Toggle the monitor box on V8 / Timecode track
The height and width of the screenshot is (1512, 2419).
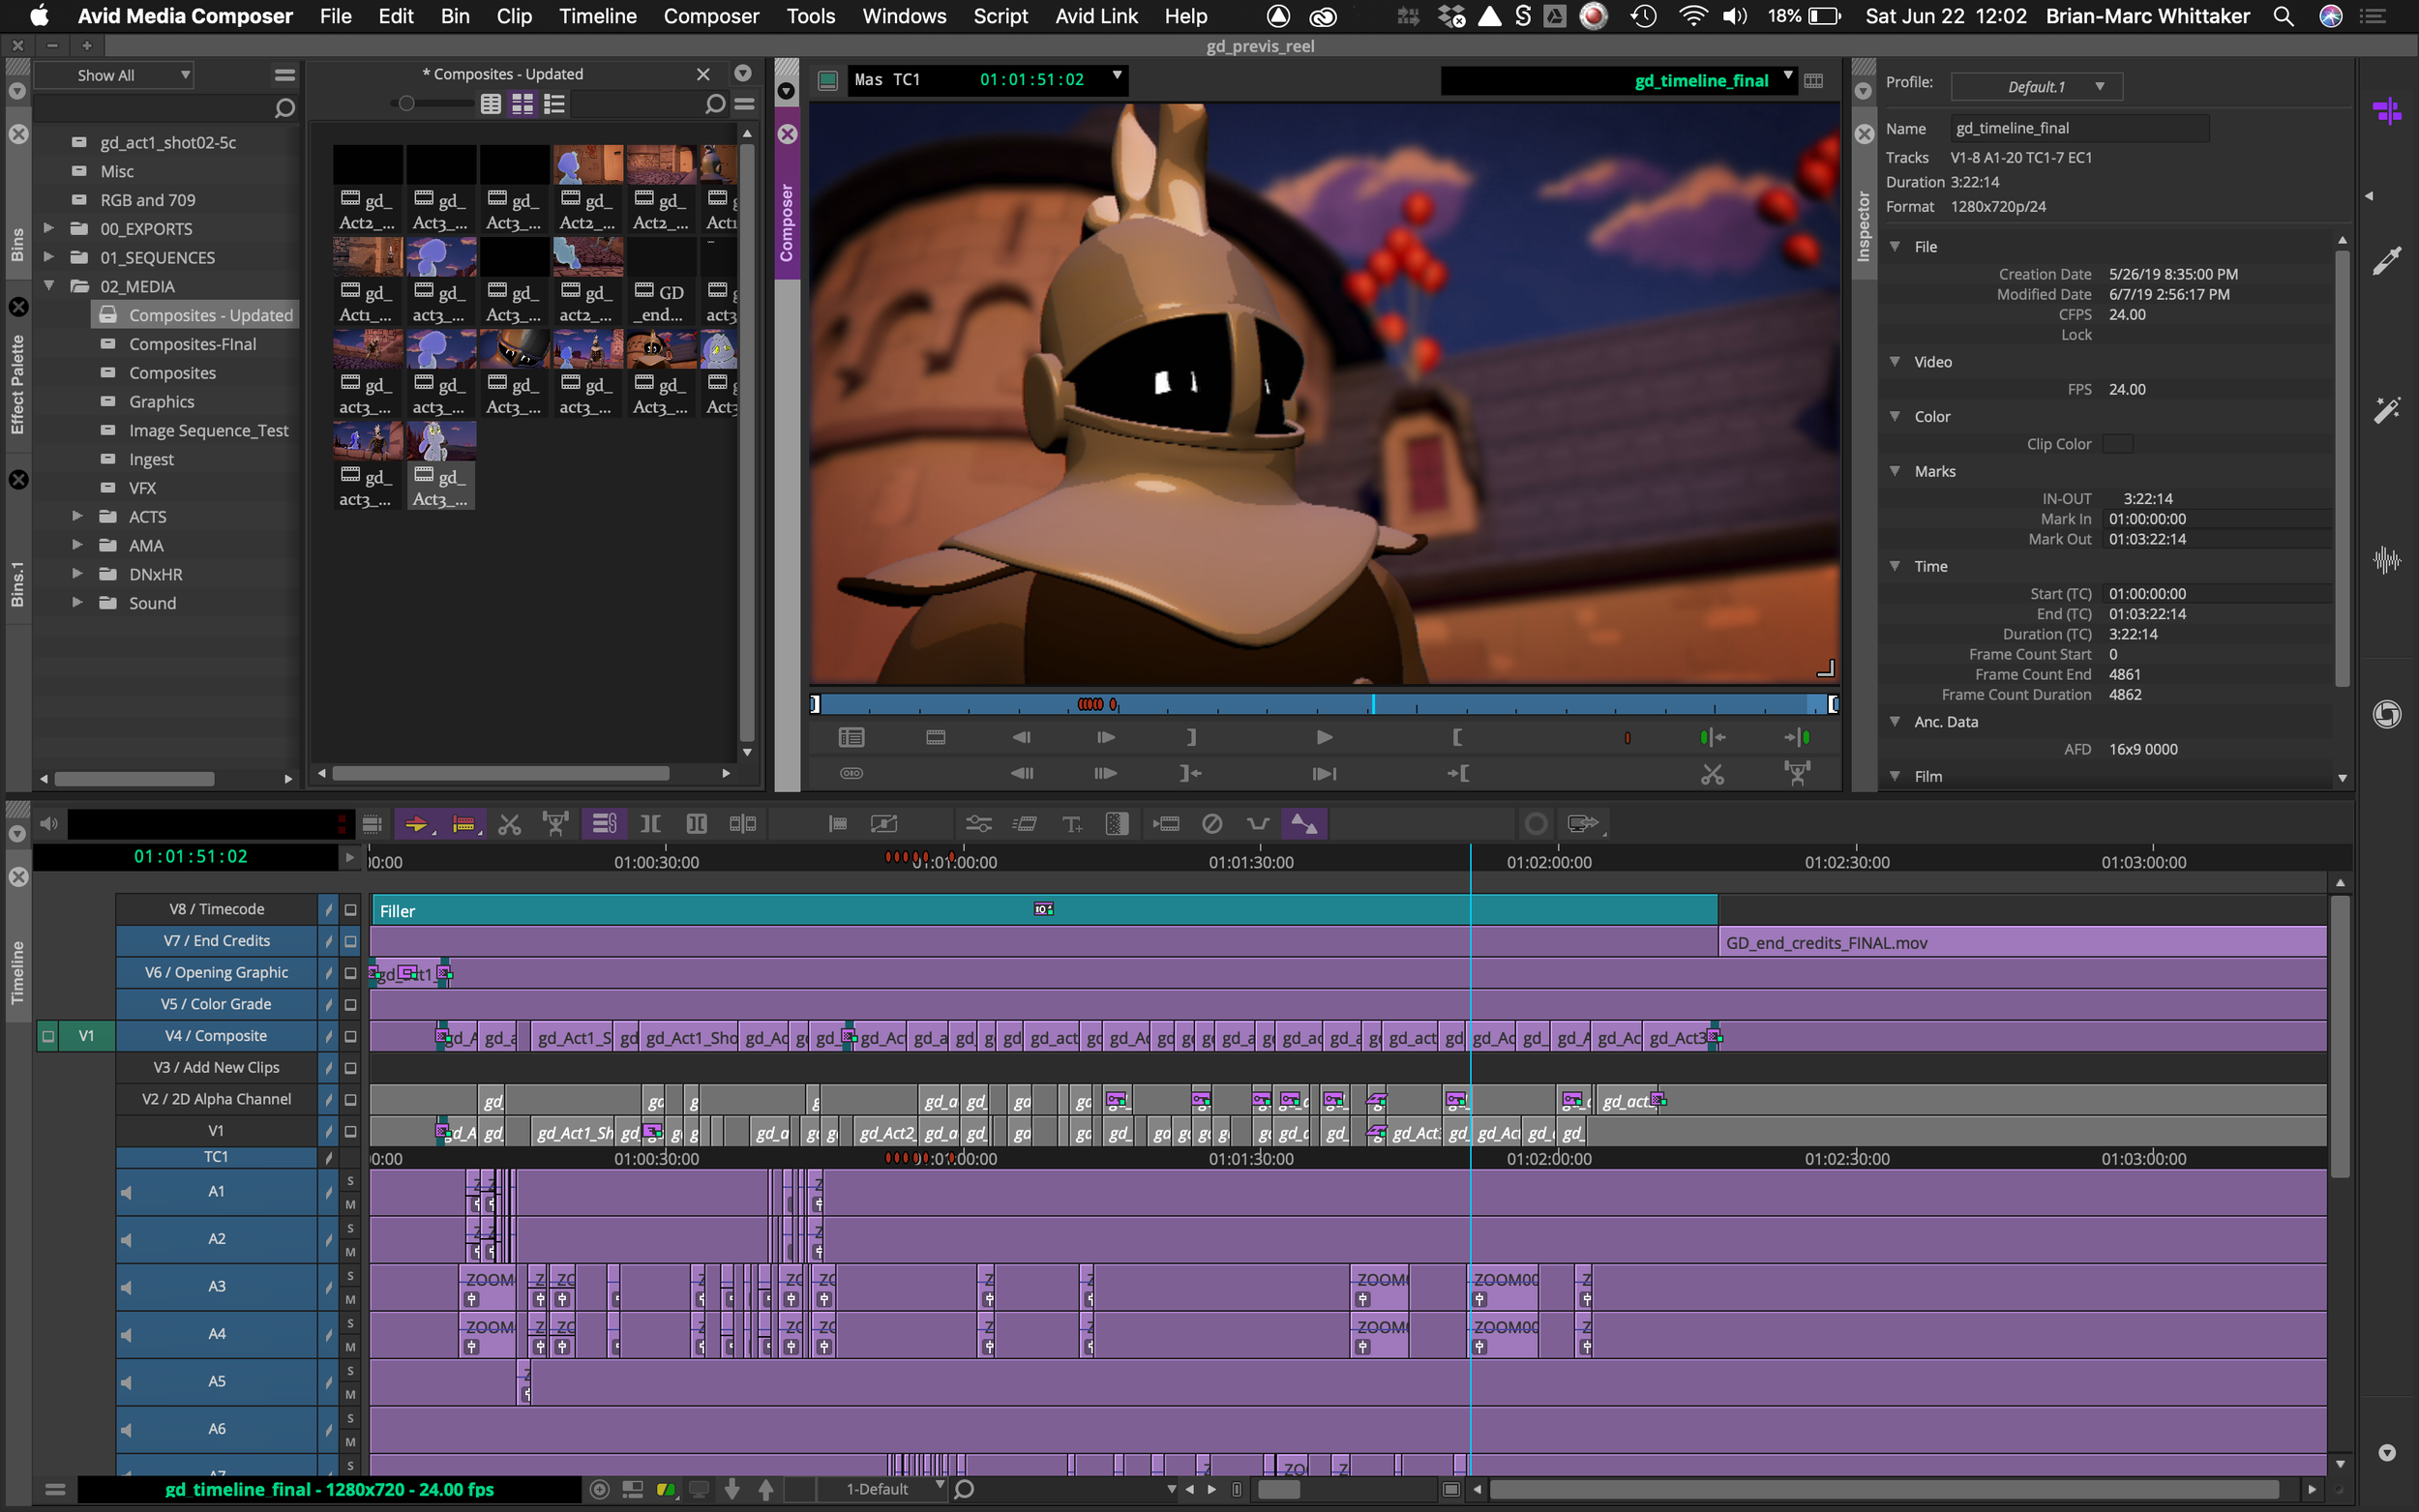click(350, 910)
